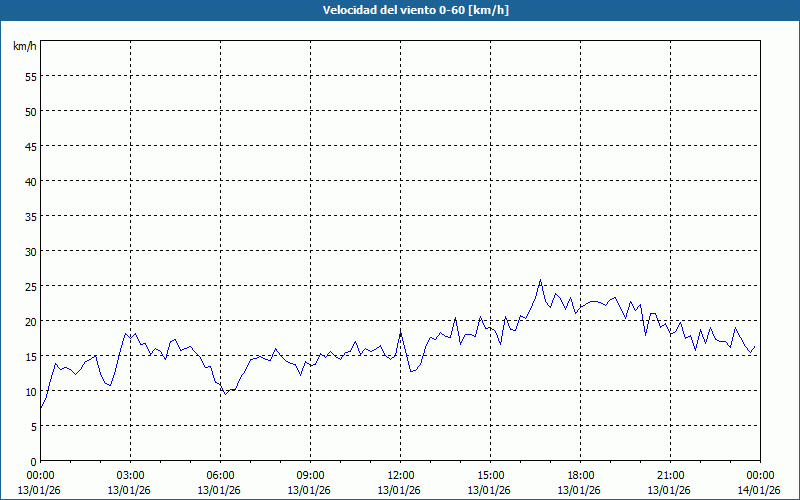Image resolution: width=800 pixels, height=500 pixels.
Task: Click the 5 label on the y-axis
Action: coord(33,426)
